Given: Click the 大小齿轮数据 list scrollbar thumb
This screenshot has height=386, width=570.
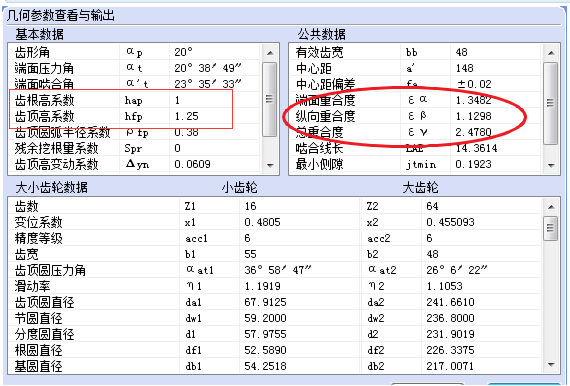Looking at the screenshot, I should (551, 228).
